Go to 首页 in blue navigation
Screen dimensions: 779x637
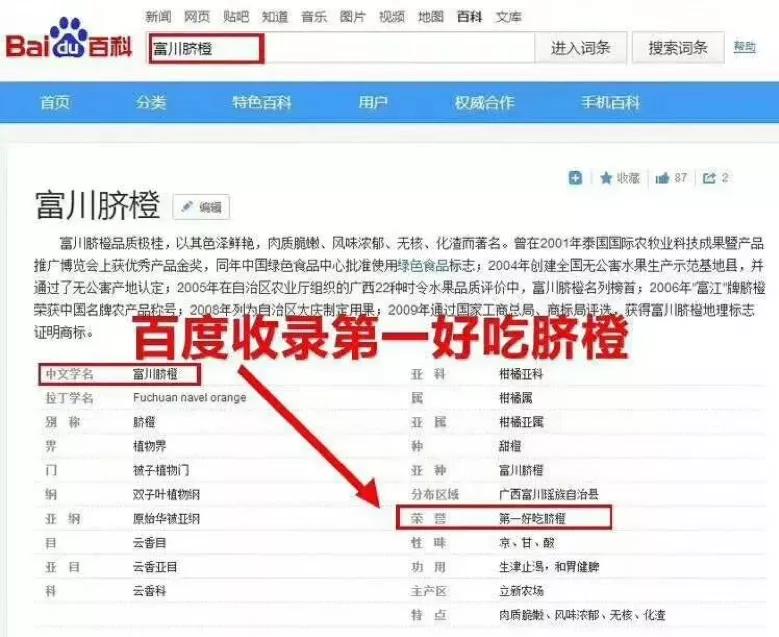tap(55, 102)
